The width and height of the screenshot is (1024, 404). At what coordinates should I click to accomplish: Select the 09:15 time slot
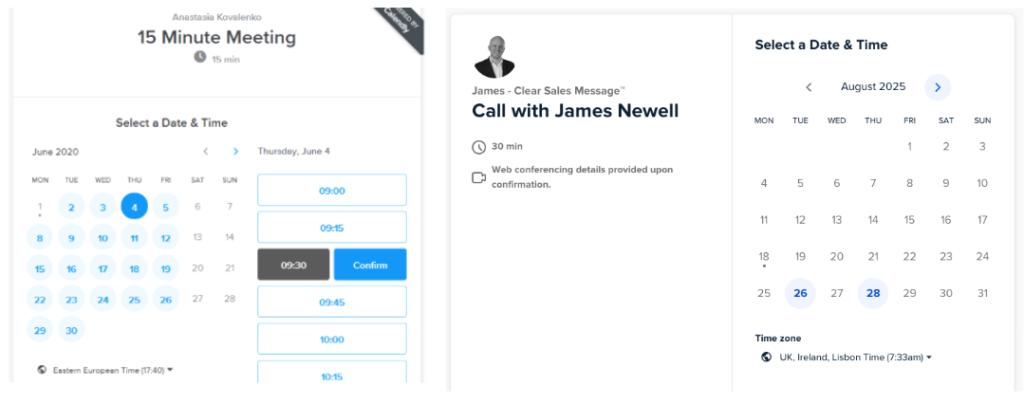pyautogui.click(x=332, y=228)
